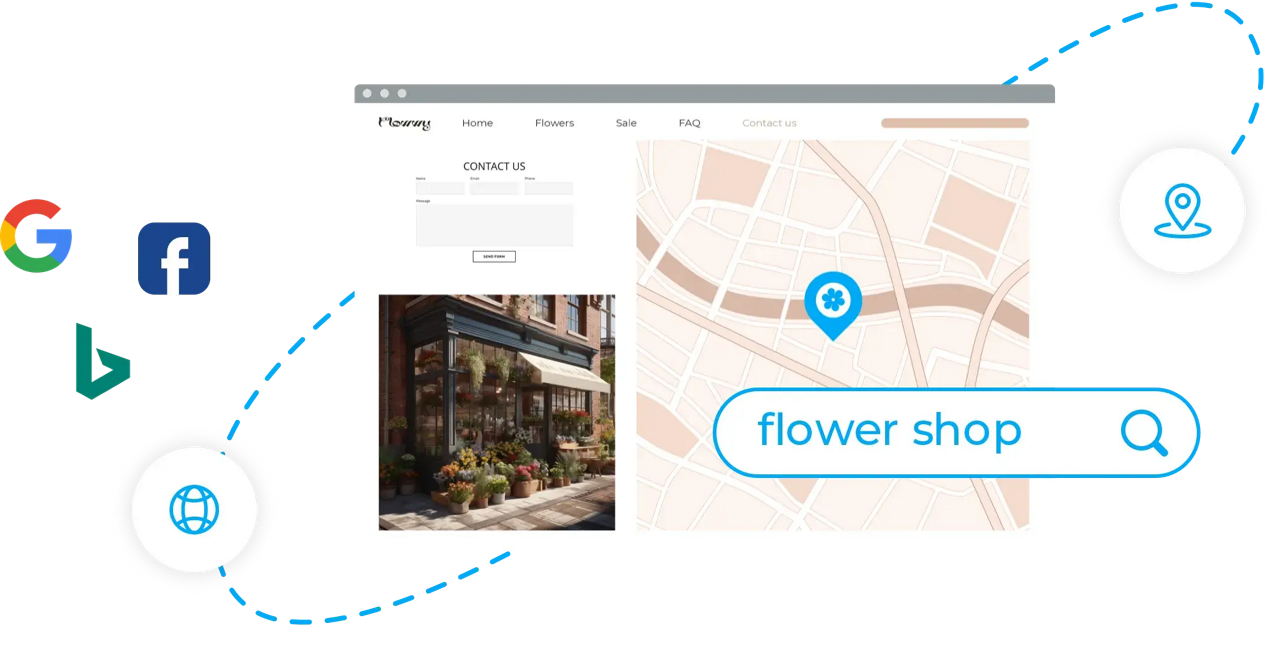Click the blue flower map marker
The height and width of the screenshot is (668, 1280).
tap(833, 305)
